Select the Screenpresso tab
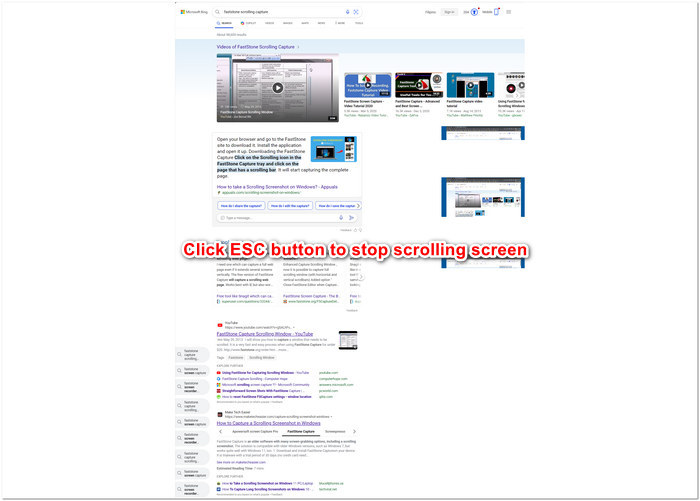 point(335,432)
